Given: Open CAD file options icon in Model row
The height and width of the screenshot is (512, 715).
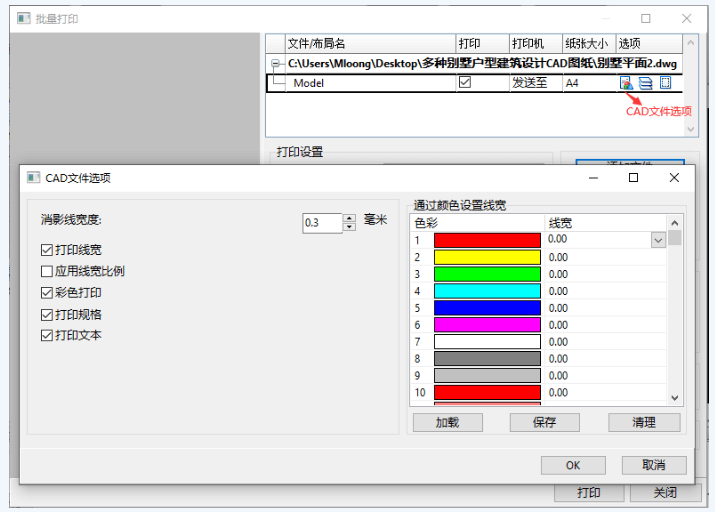Looking at the screenshot, I should point(626,83).
